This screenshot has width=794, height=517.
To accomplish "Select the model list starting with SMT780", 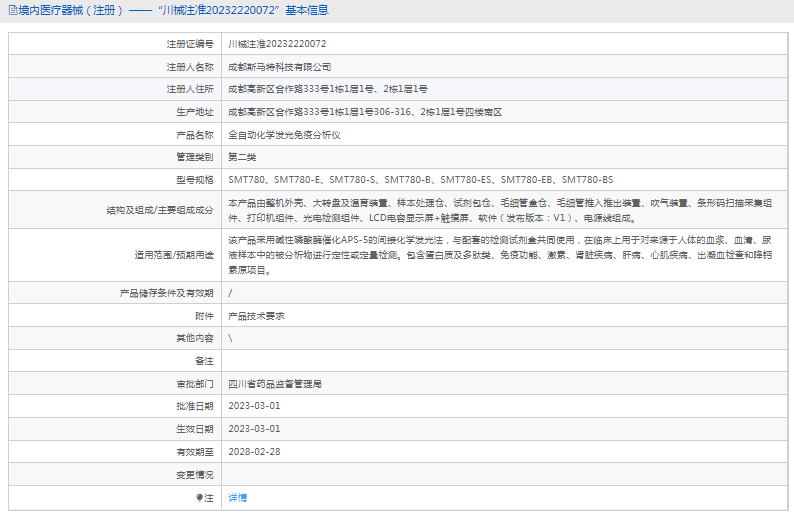I will point(421,180).
